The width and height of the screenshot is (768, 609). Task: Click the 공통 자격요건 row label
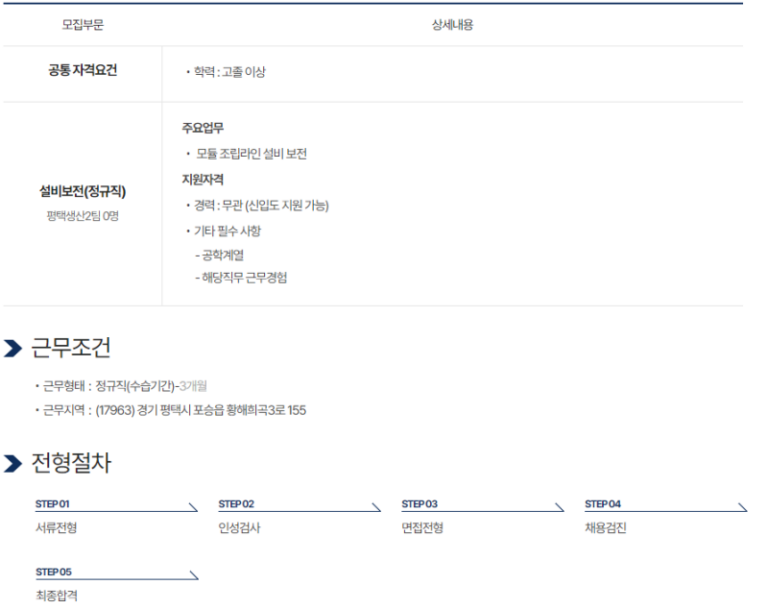(82, 72)
